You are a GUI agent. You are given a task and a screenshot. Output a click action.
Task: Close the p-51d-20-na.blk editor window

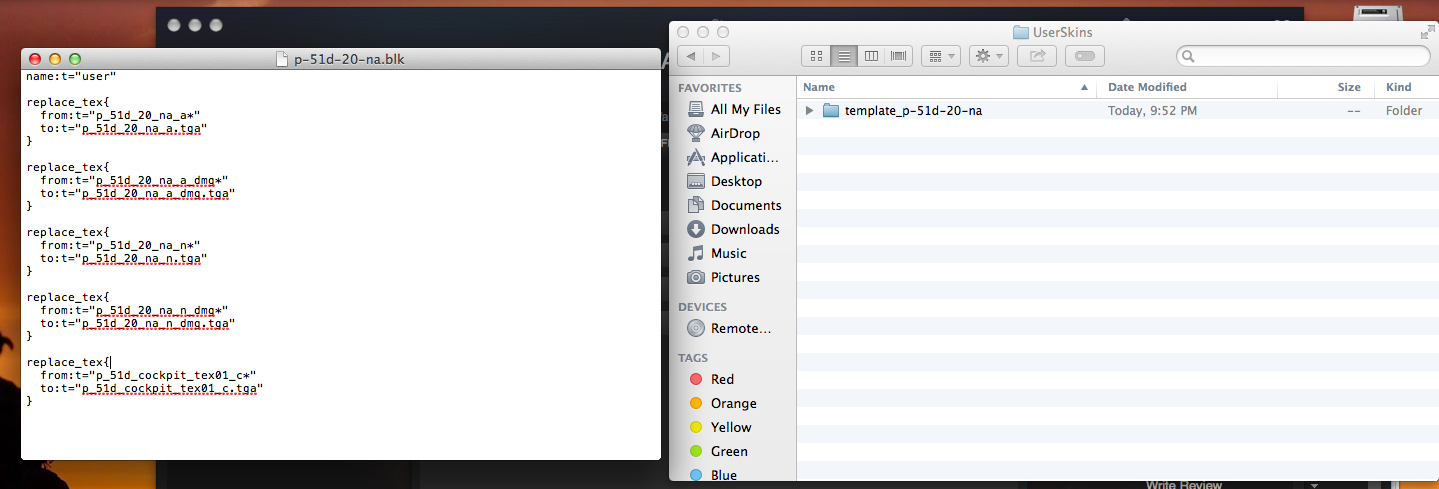click(36, 59)
